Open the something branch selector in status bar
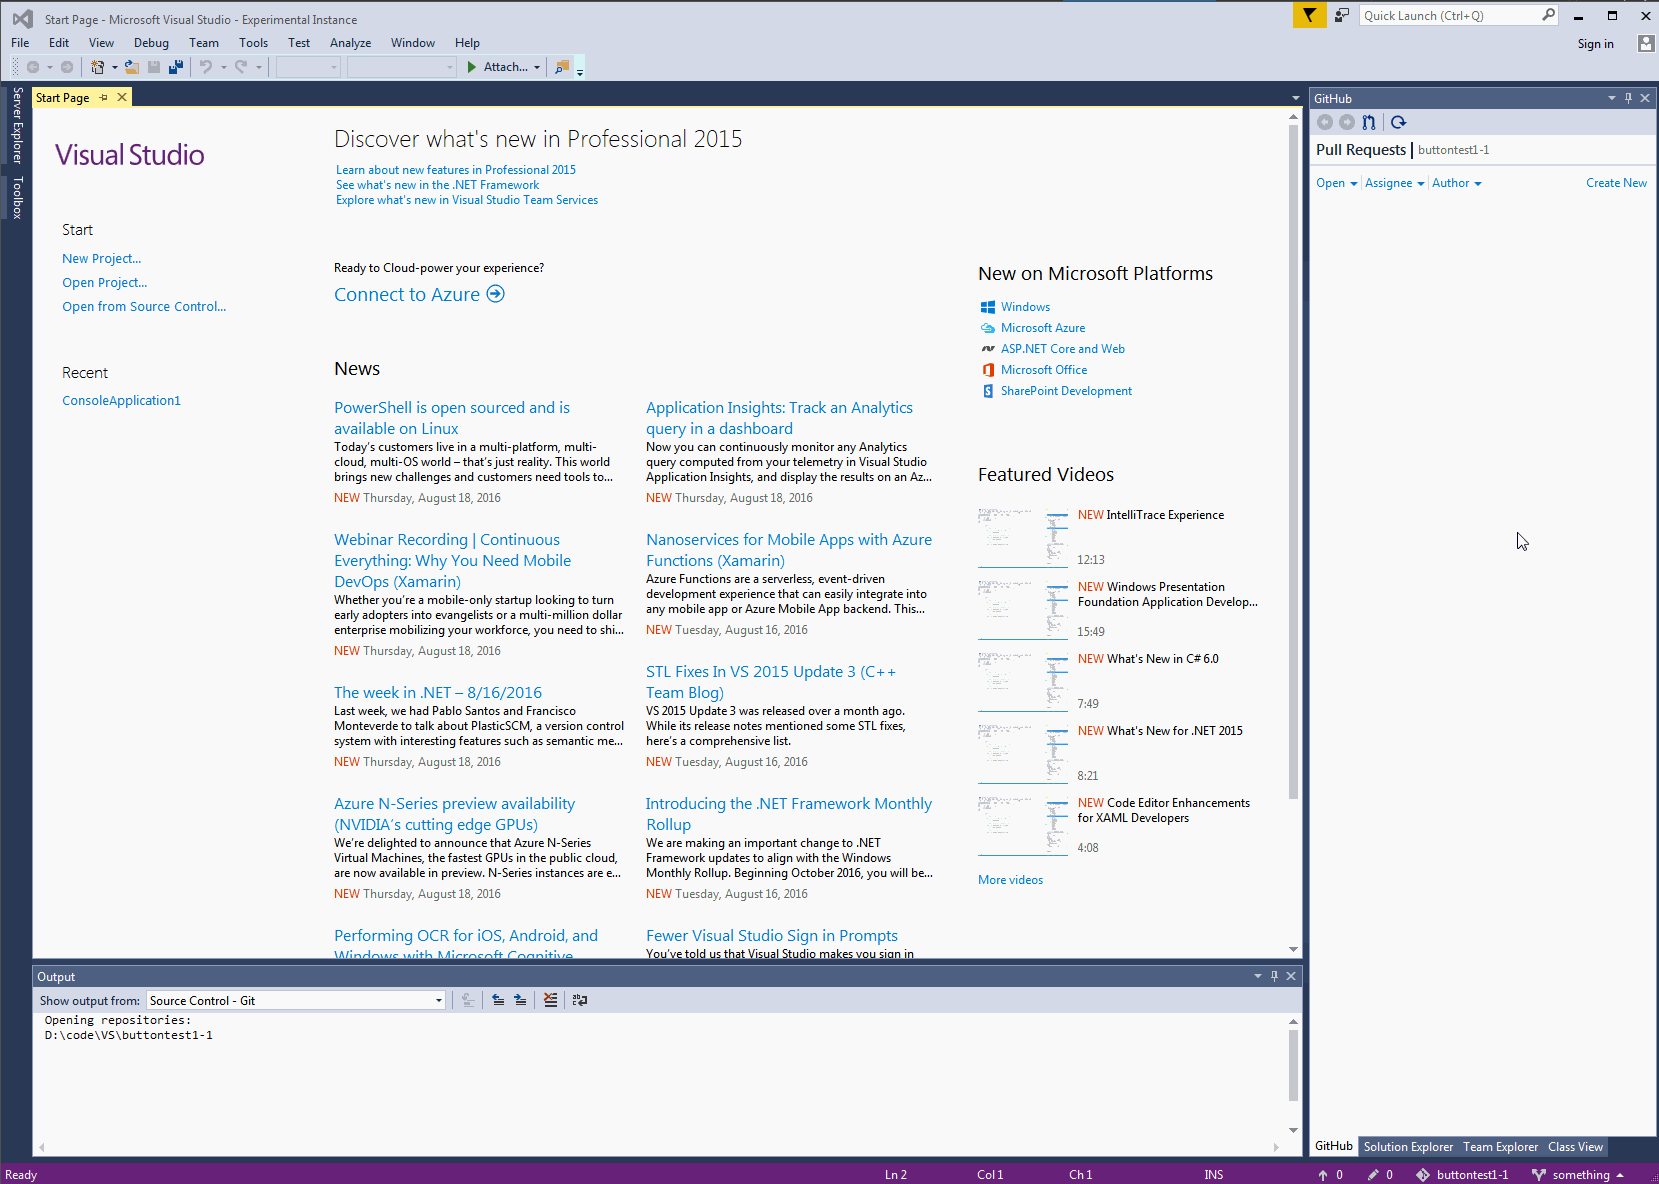The height and width of the screenshot is (1184, 1659). (x=1577, y=1175)
